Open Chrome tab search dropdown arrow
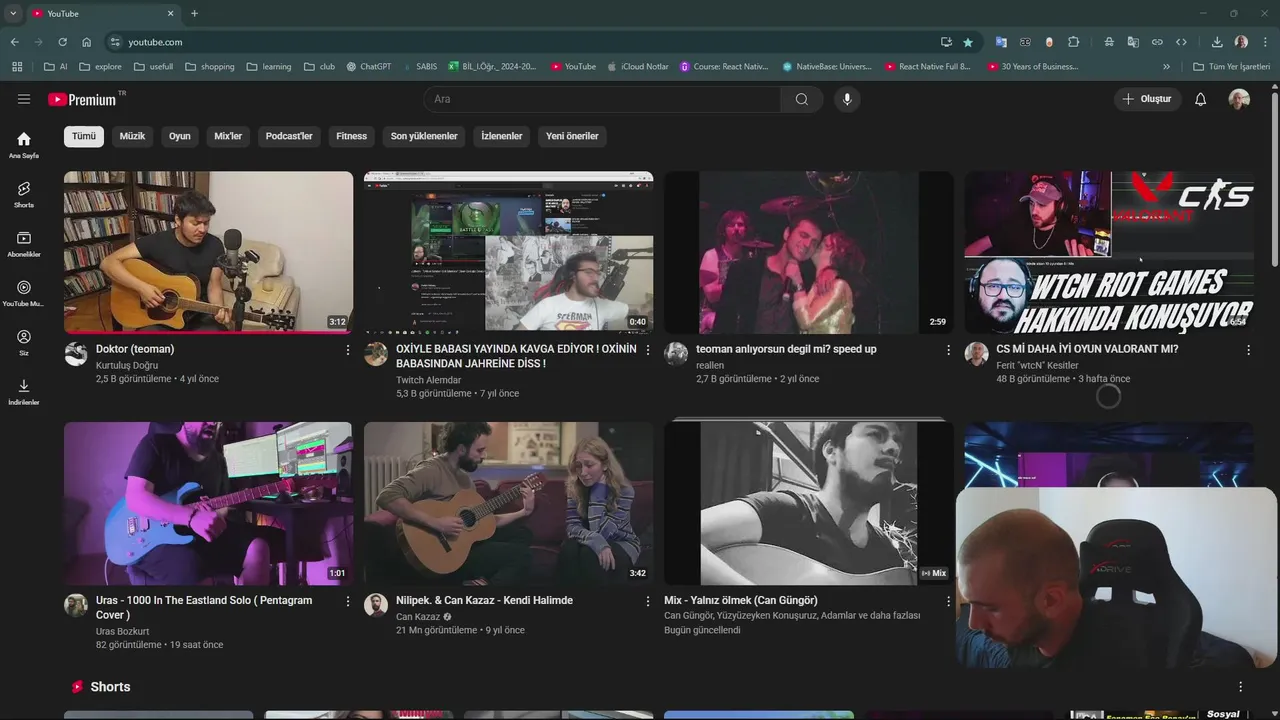Image resolution: width=1280 pixels, height=720 pixels. click(13, 13)
